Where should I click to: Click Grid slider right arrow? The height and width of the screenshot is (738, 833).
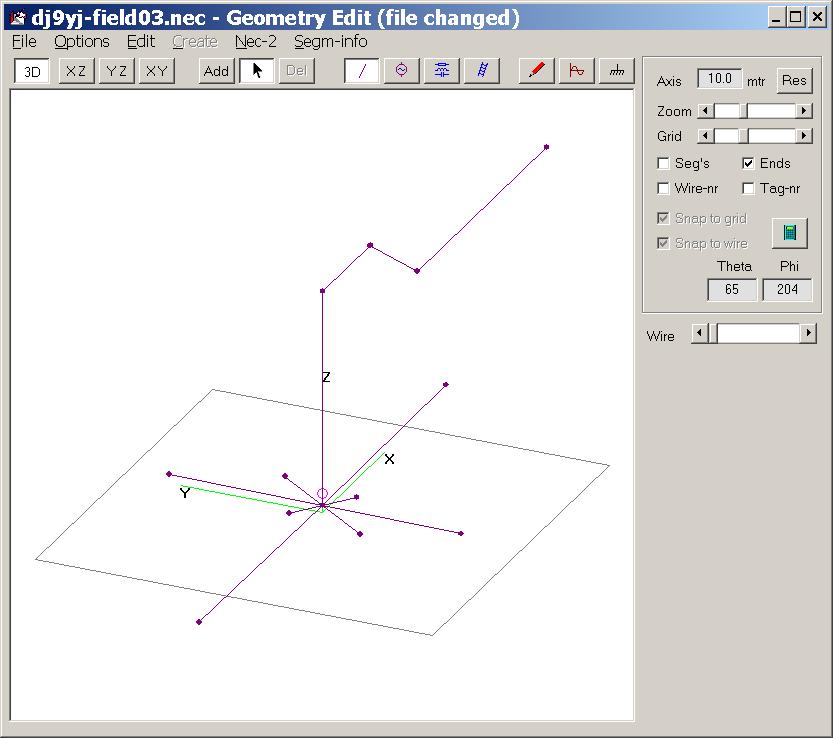(x=804, y=136)
